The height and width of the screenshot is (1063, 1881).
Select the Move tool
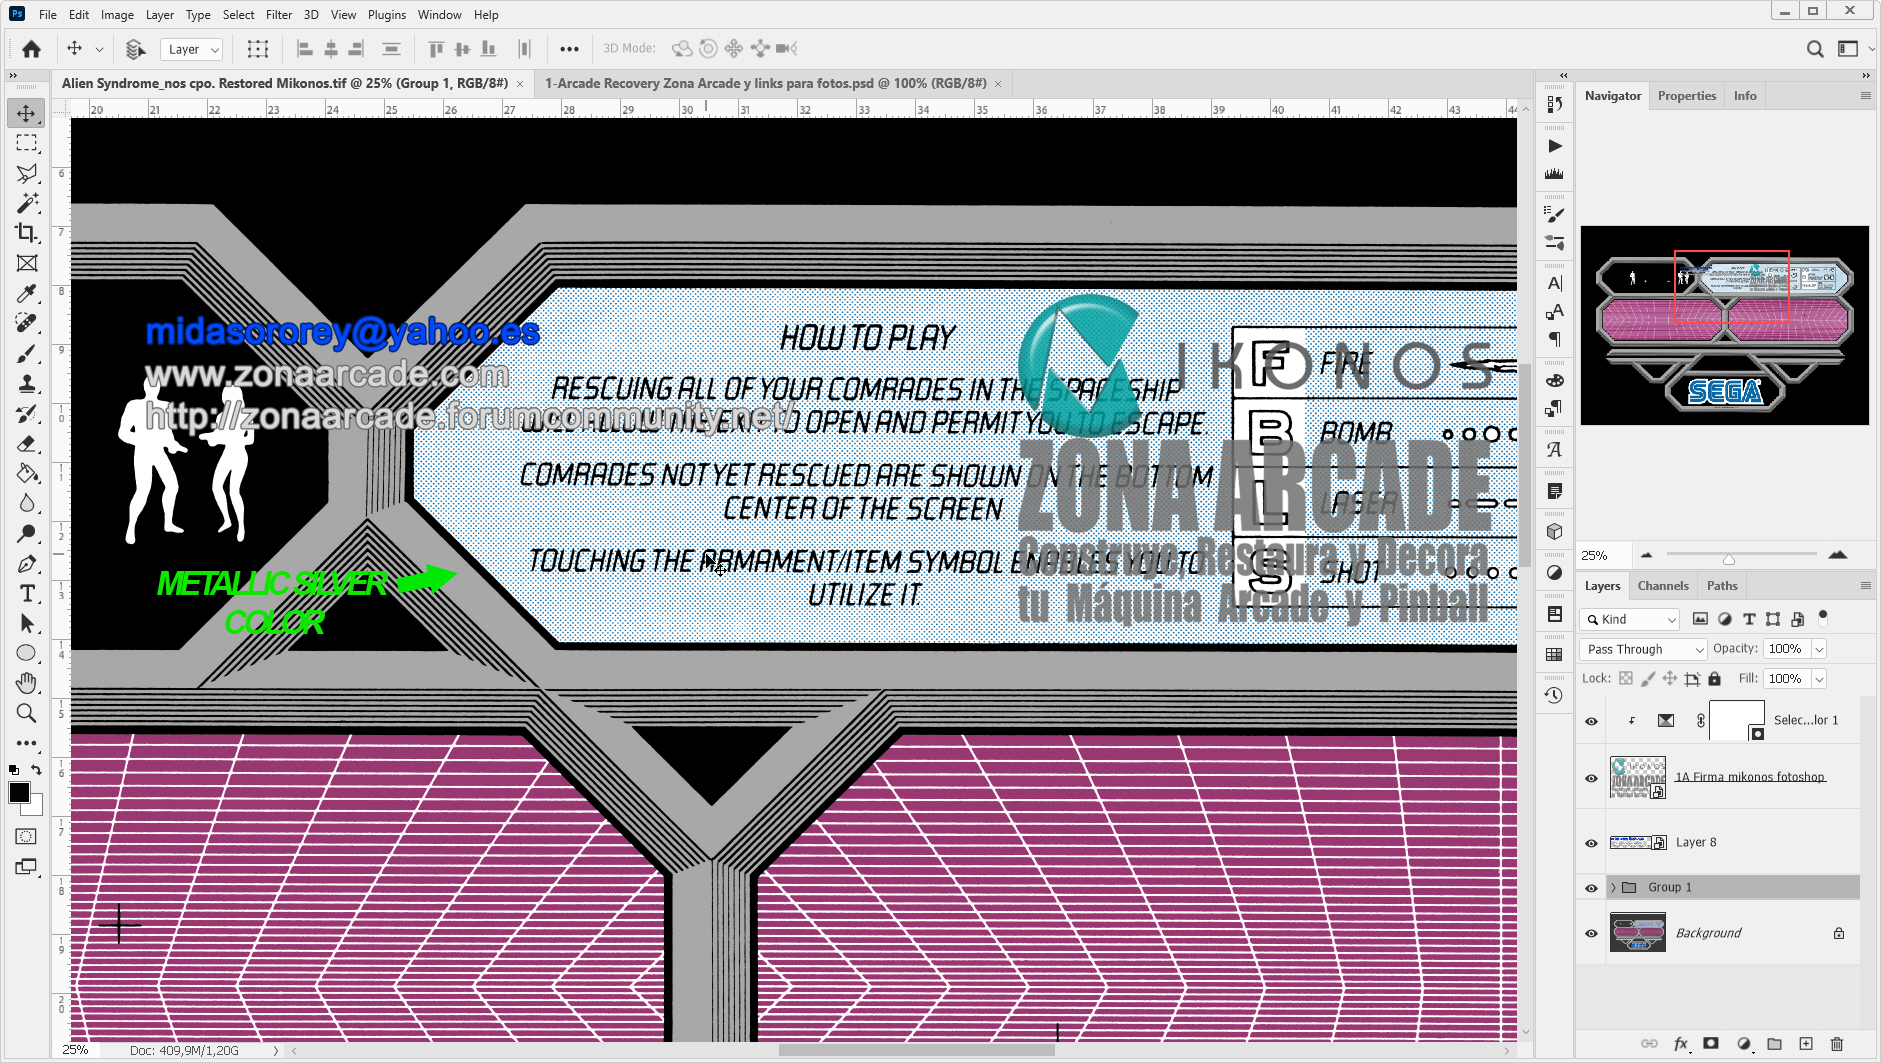[x=27, y=113]
